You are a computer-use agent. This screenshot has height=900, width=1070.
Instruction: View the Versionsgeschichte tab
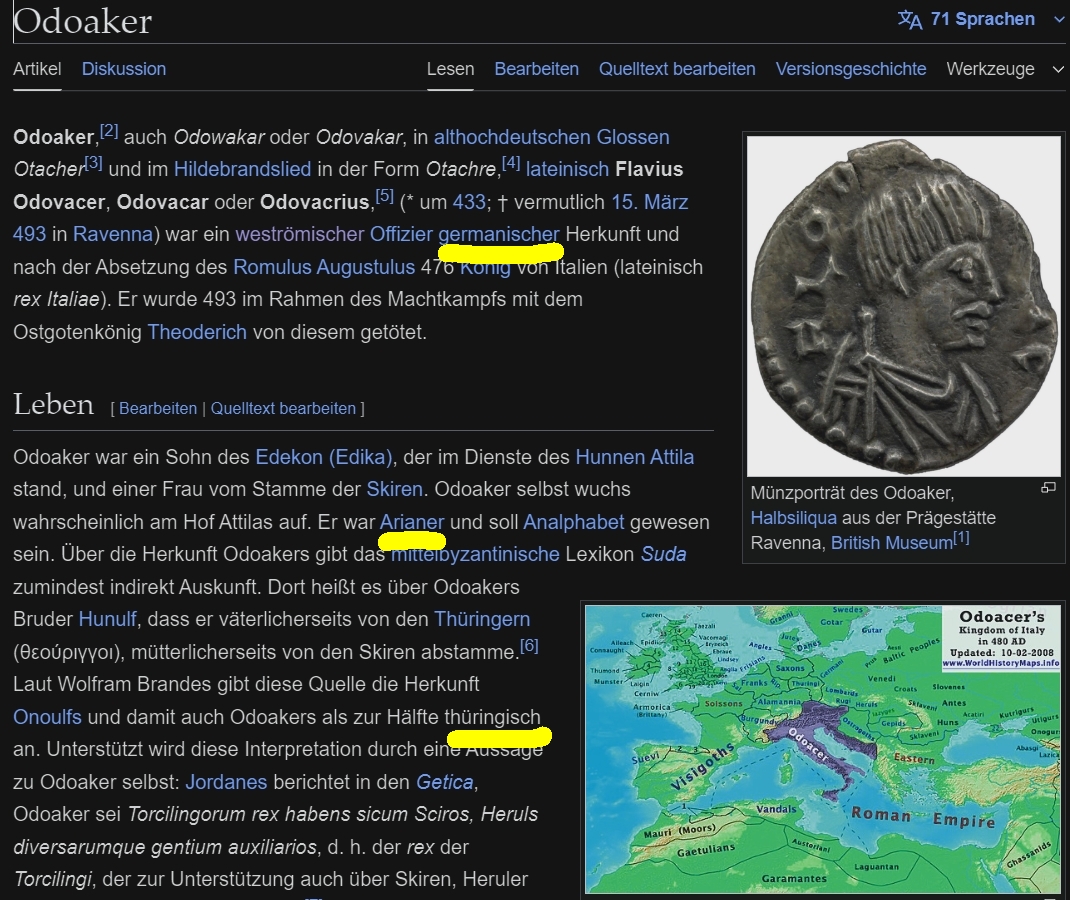851,69
